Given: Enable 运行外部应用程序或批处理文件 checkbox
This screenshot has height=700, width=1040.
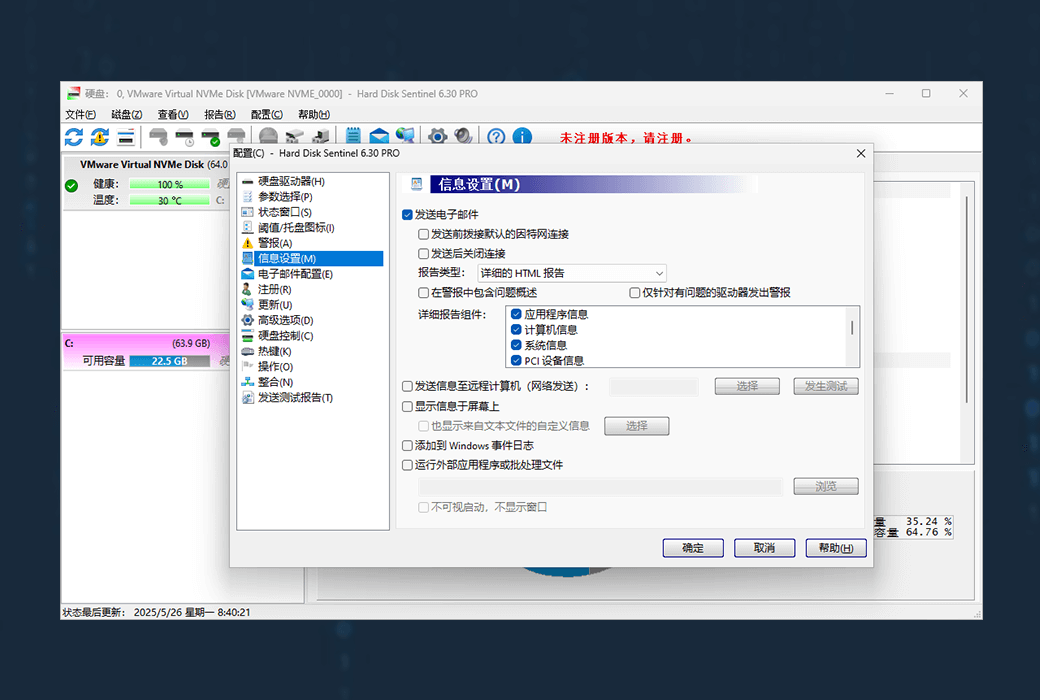Looking at the screenshot, I should coord(407,465).
